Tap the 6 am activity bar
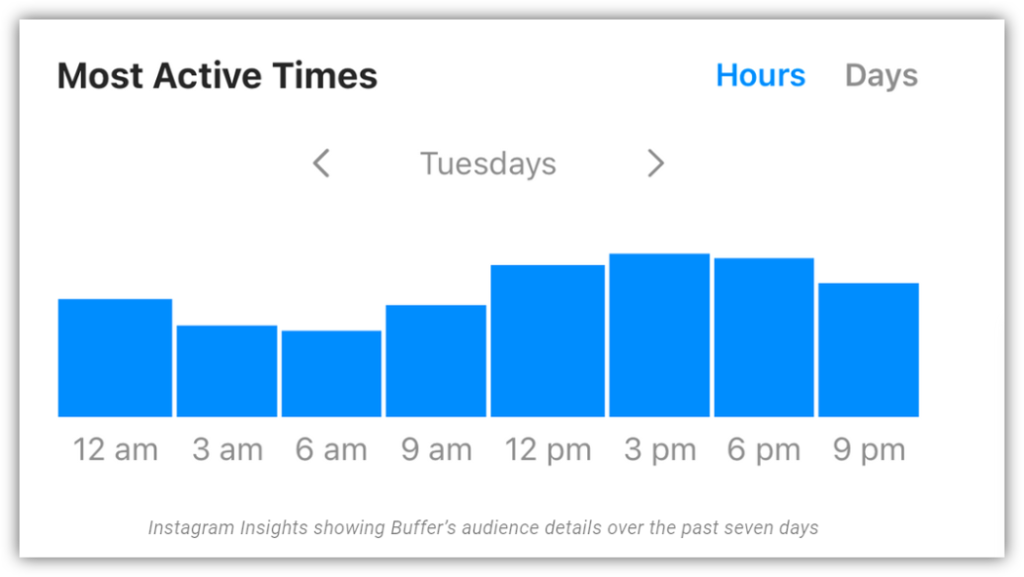Image resolution: width=1024 pixels, height=577 pixels. [x=331, y=374]
